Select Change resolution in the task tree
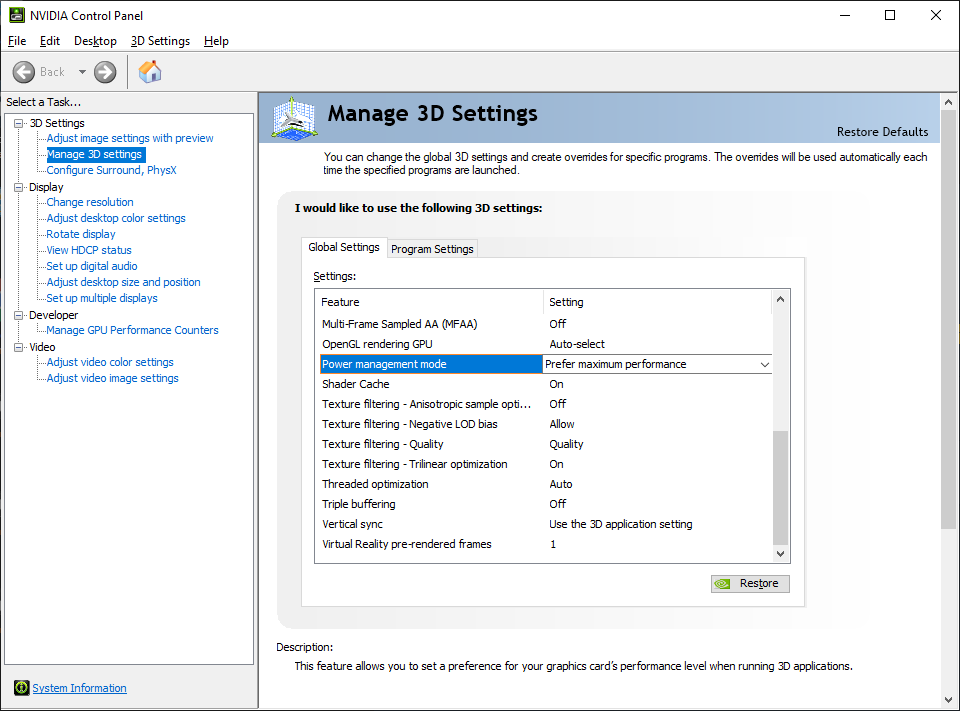 90,202
